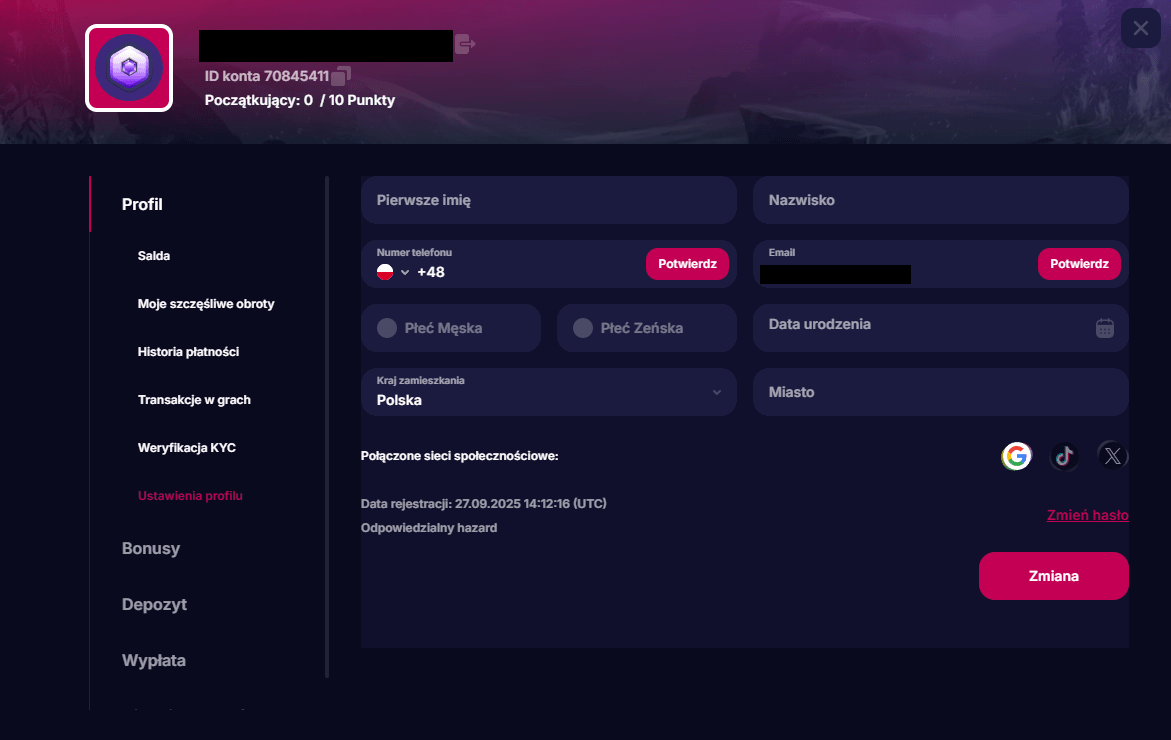Open the Zmień hasło link
Image resolution: width=1171 pixels, height=740 pixels.
tap(1087, 514)
